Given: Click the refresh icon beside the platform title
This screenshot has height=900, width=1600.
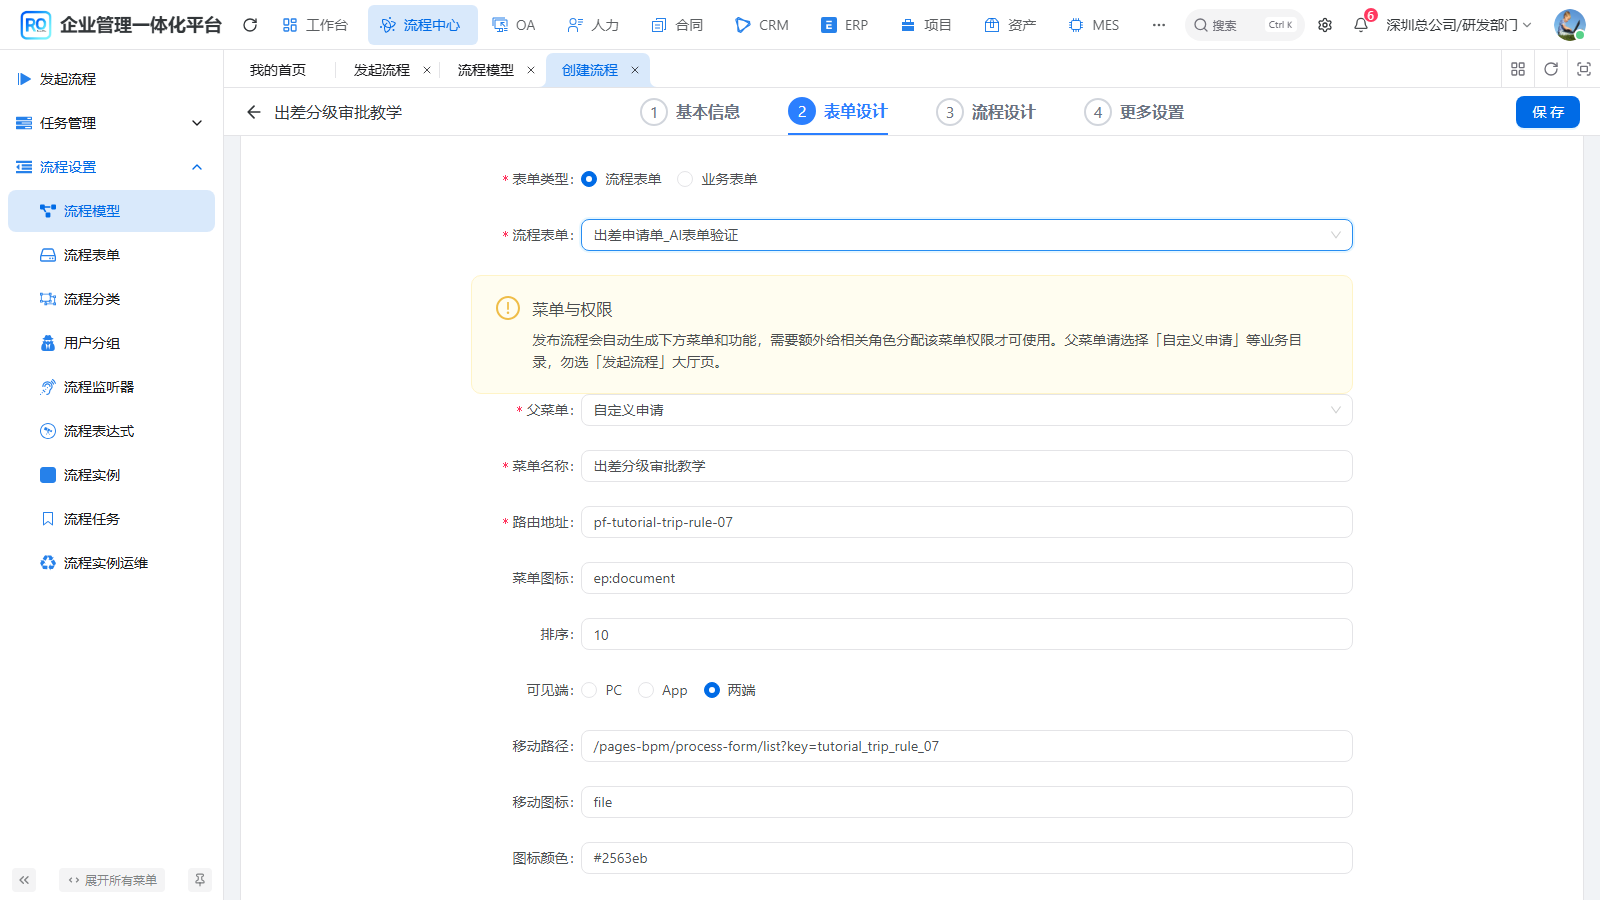Looking at the screenshot, I should tap(250, 25).
